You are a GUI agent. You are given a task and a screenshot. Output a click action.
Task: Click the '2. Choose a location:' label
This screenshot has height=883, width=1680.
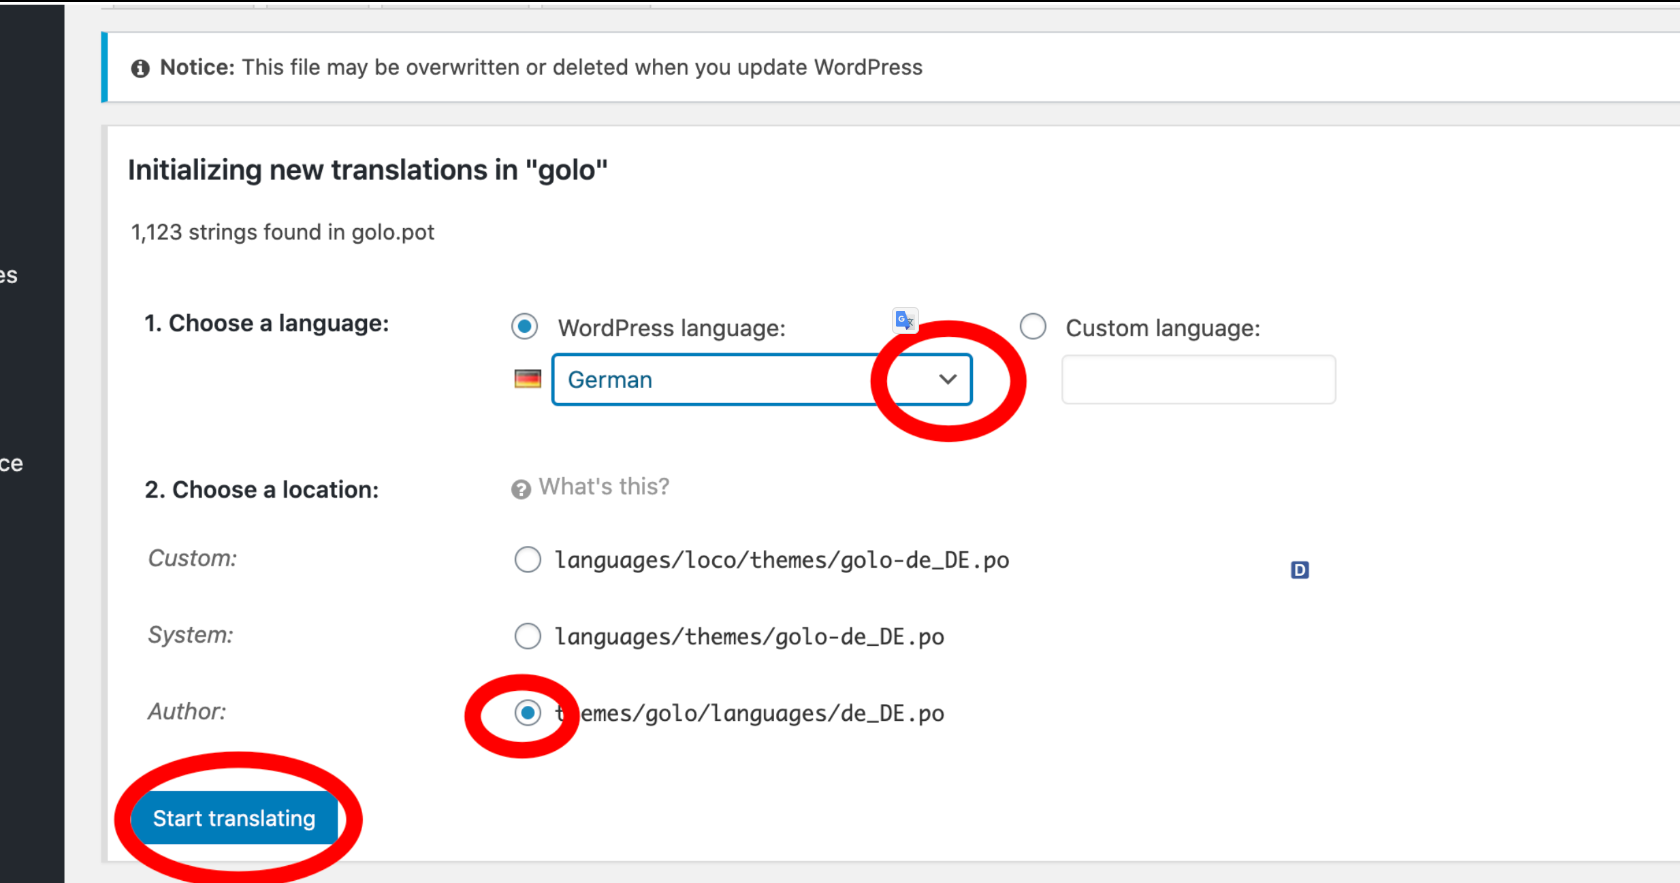[262, 490]
